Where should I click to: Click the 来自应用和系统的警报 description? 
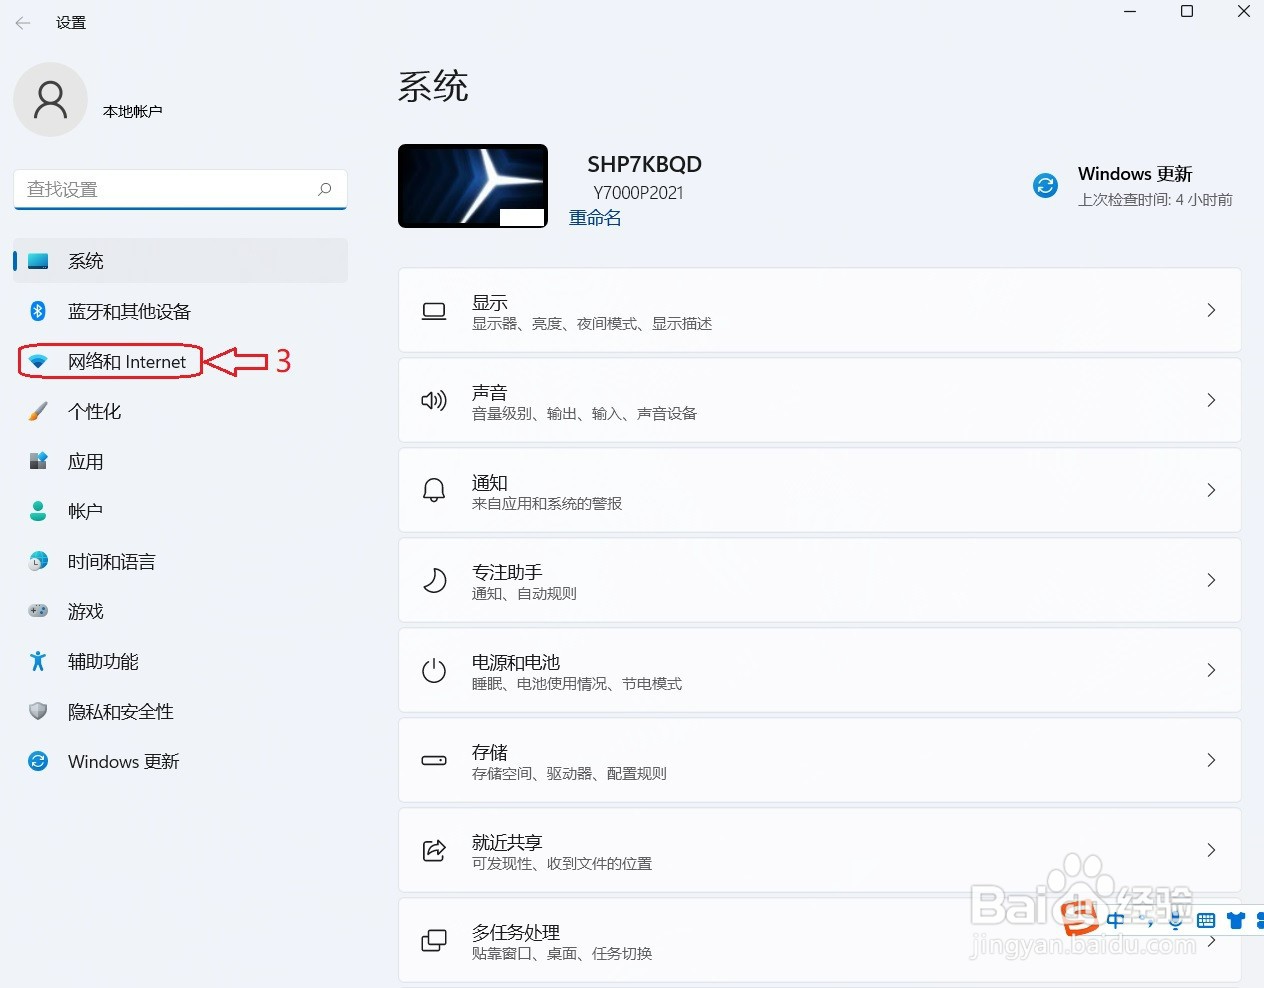point(547,504)
